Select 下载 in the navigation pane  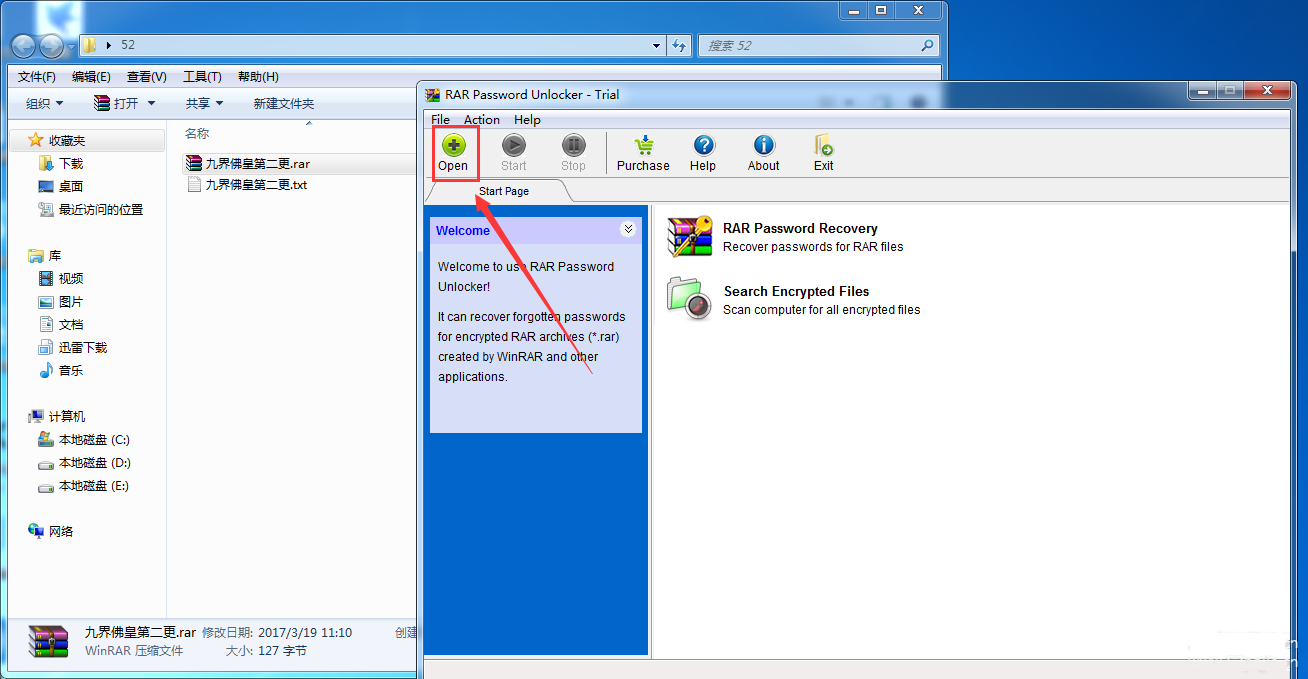[61, 164]
